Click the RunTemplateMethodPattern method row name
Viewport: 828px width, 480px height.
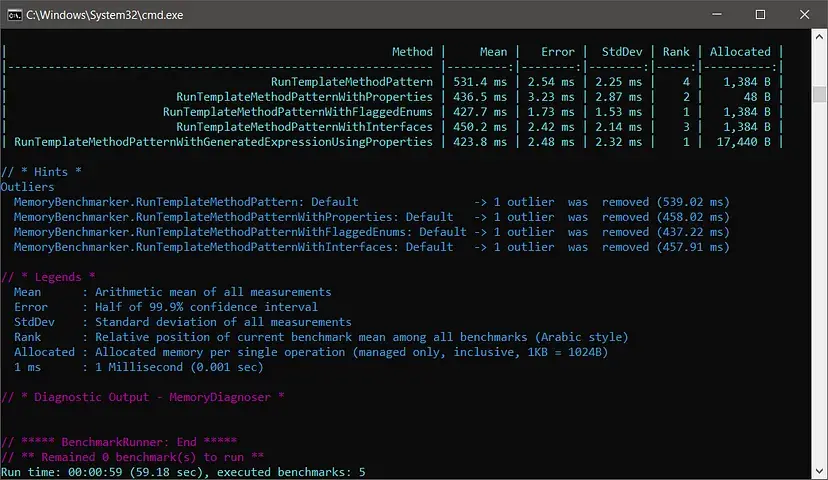[x=352, y=82]
